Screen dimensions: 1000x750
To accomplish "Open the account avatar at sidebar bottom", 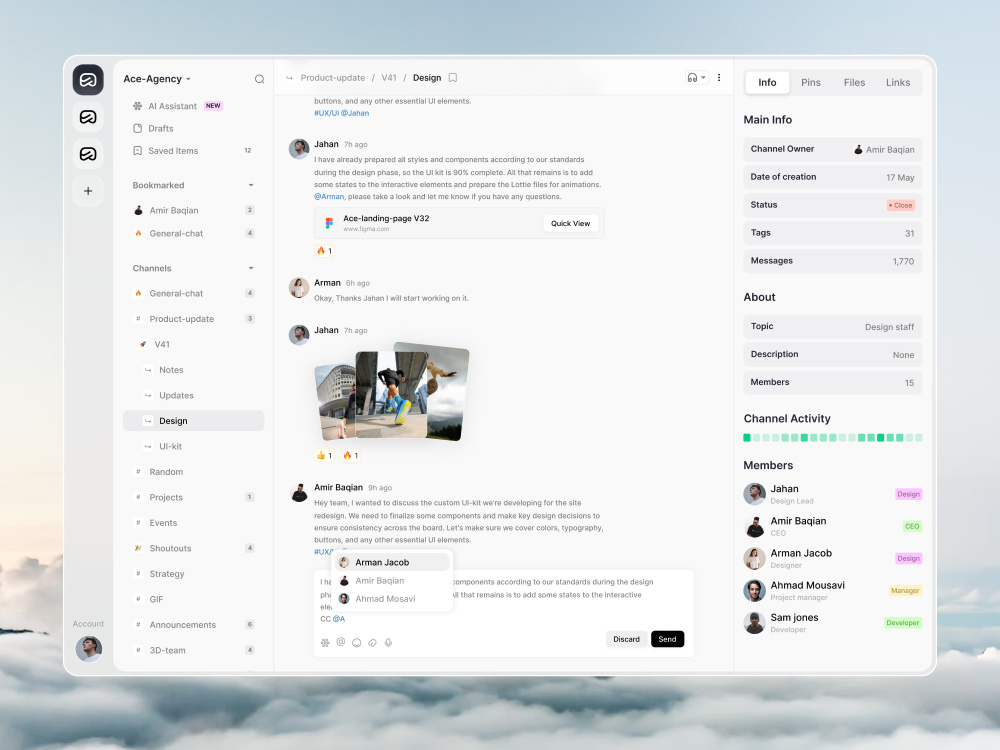I will (x=89, y=649).
